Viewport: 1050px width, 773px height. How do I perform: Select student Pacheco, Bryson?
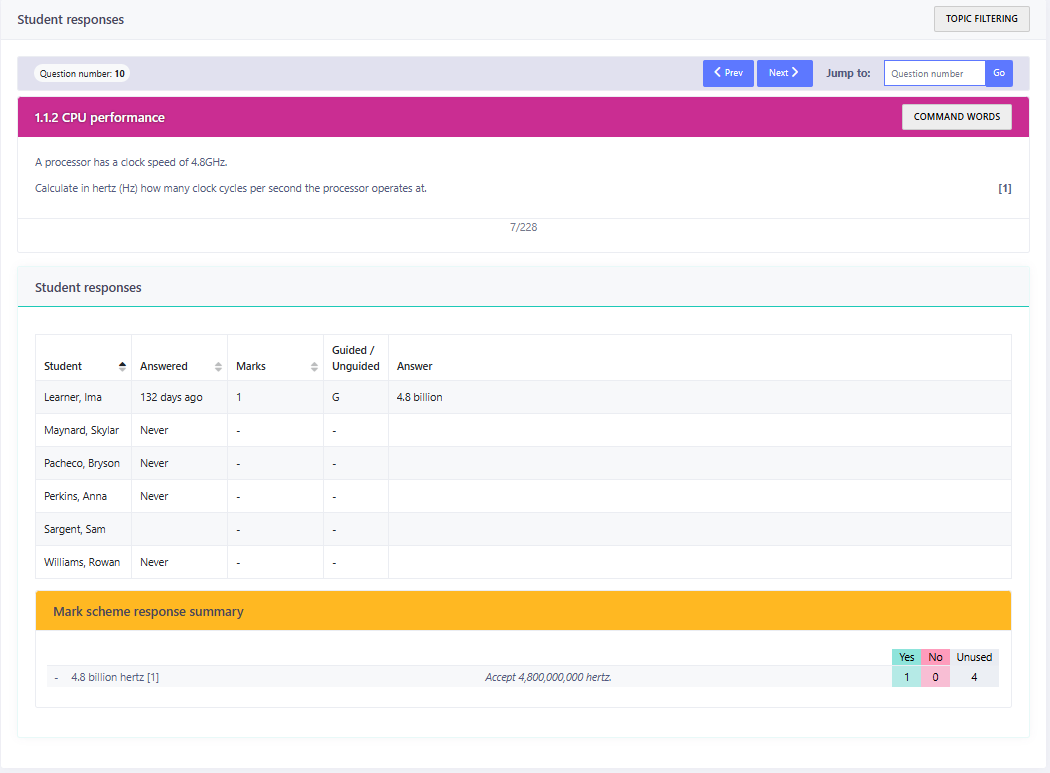click(x=81, y=463)
